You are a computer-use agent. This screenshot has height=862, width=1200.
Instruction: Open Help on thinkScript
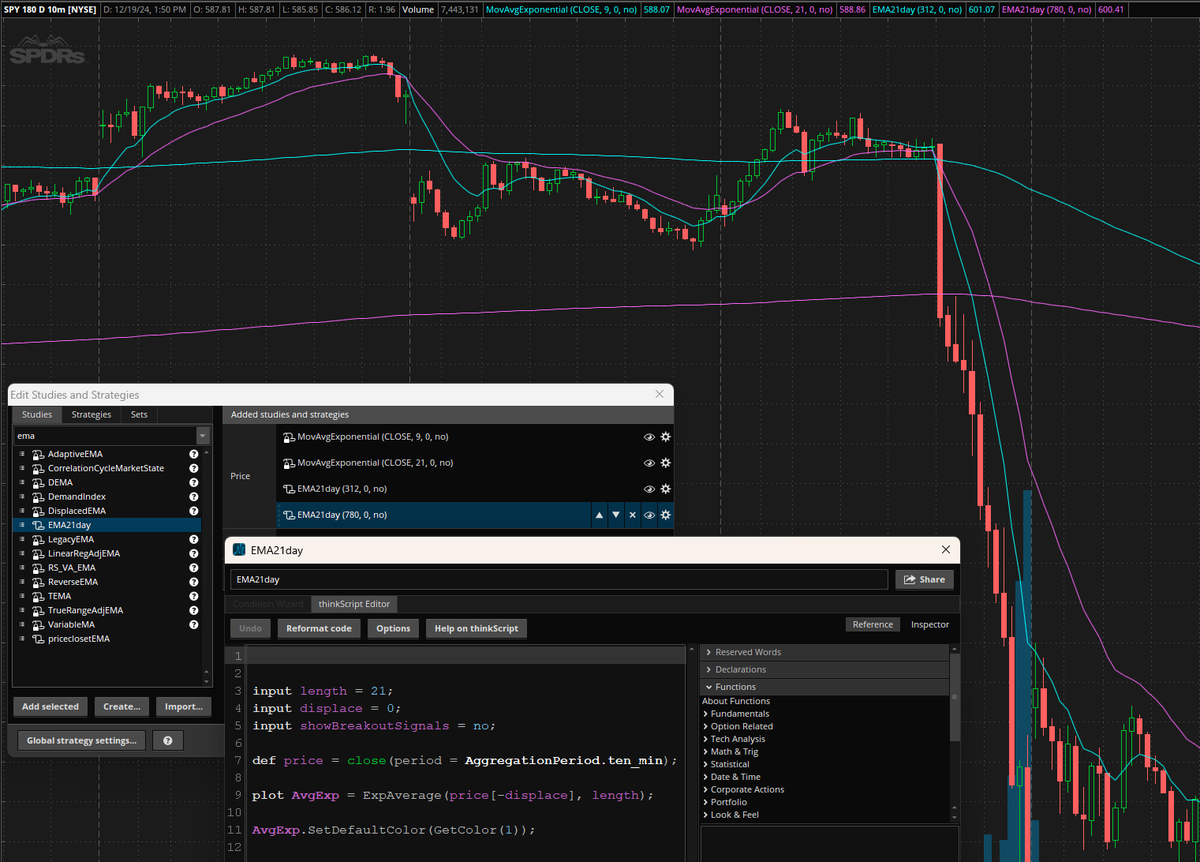coord(476,628)
